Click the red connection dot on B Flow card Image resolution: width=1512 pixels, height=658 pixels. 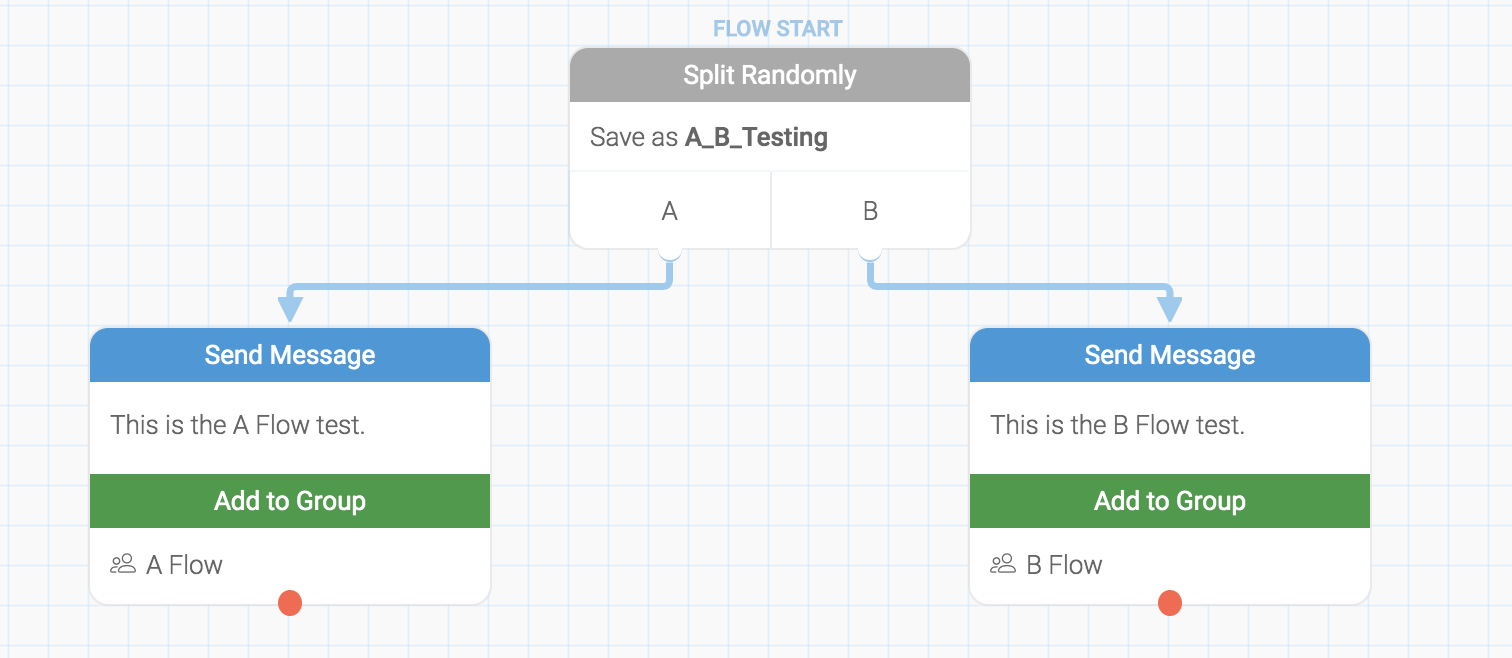1169,603
